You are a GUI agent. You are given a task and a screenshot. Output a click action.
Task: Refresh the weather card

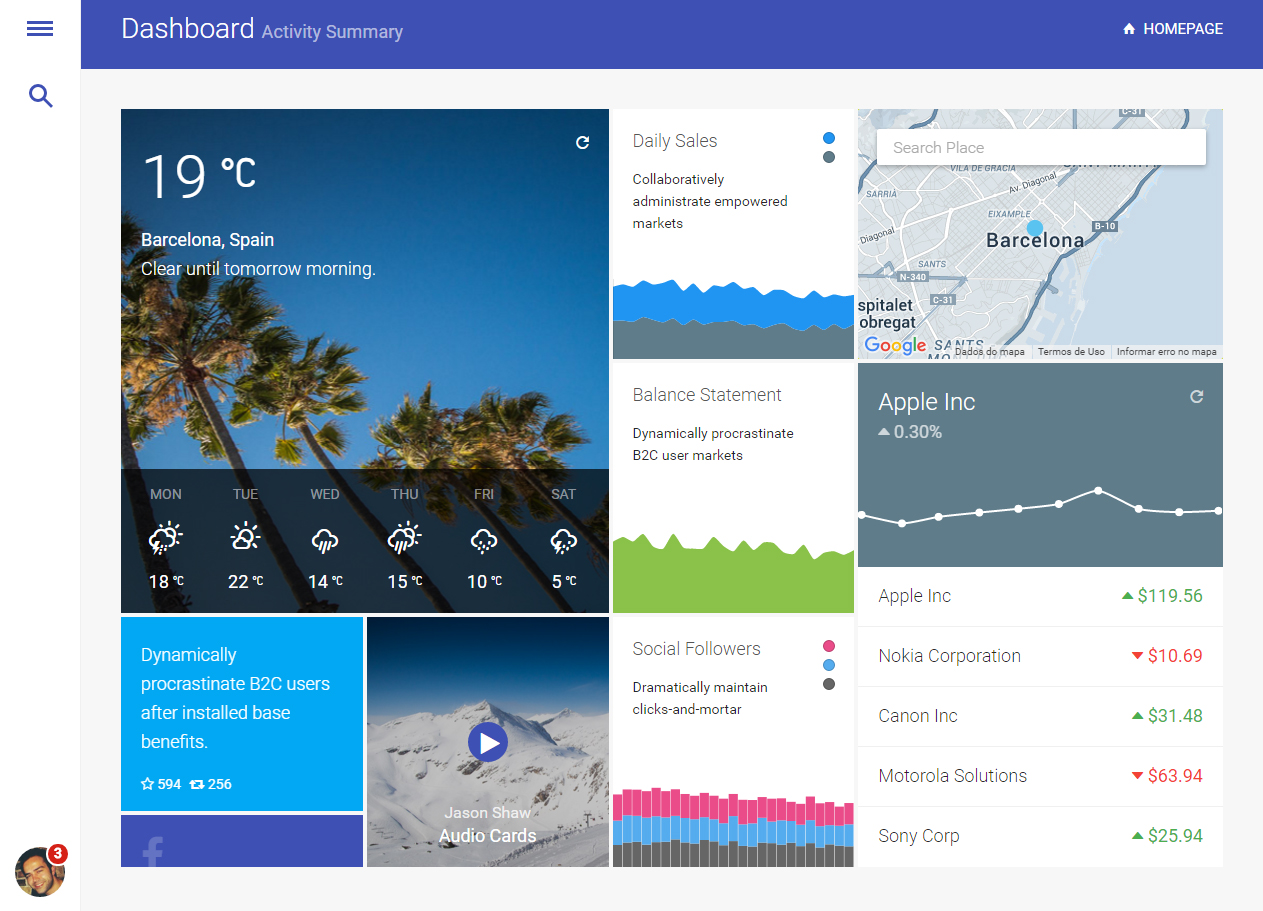tap(583, 143)
